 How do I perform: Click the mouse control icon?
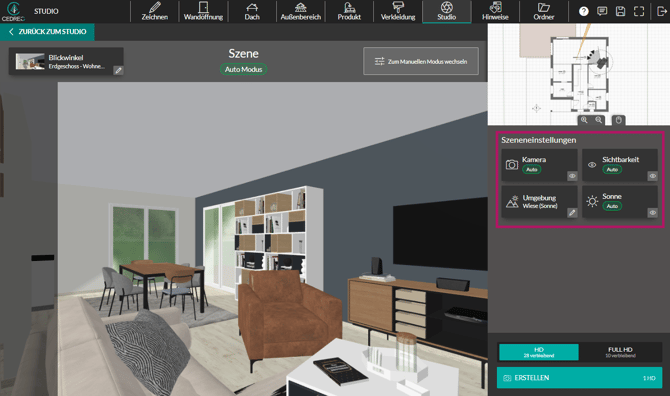[x=618, y=120]
